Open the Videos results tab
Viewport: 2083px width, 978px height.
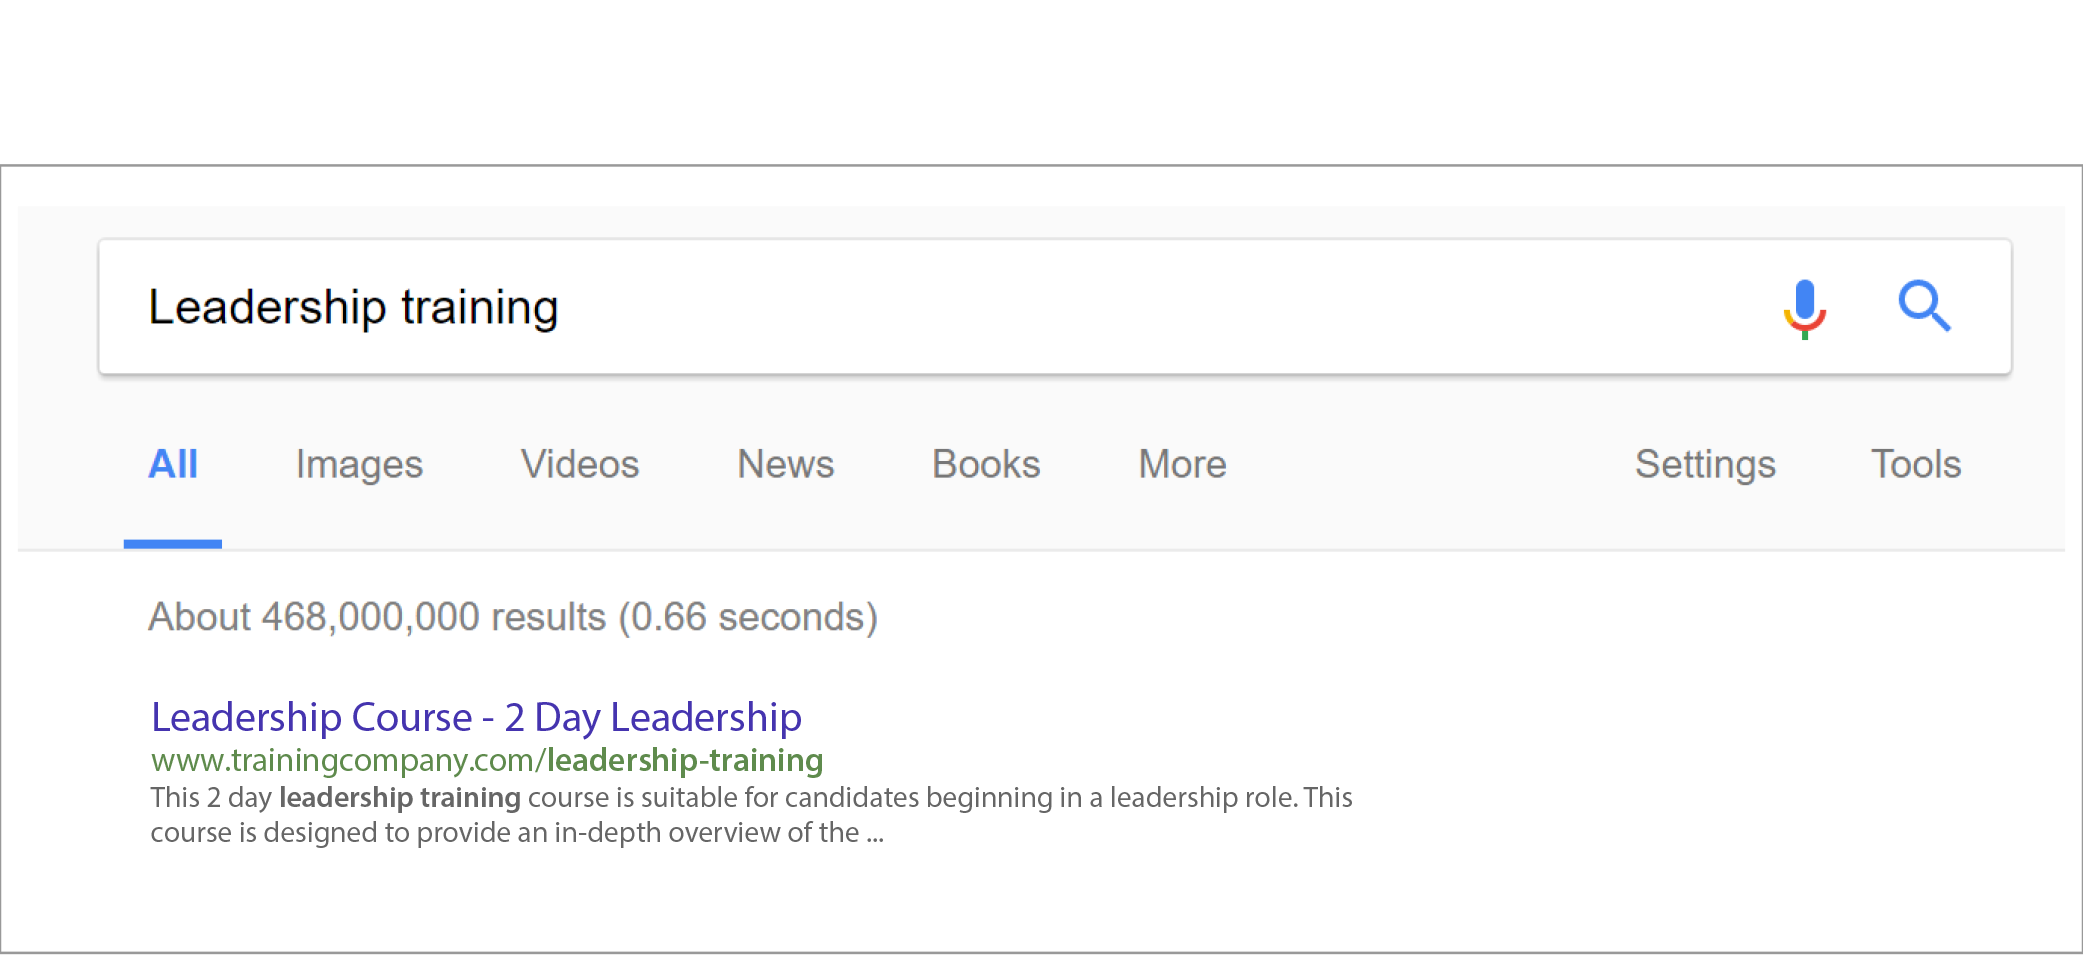(580, 464)
